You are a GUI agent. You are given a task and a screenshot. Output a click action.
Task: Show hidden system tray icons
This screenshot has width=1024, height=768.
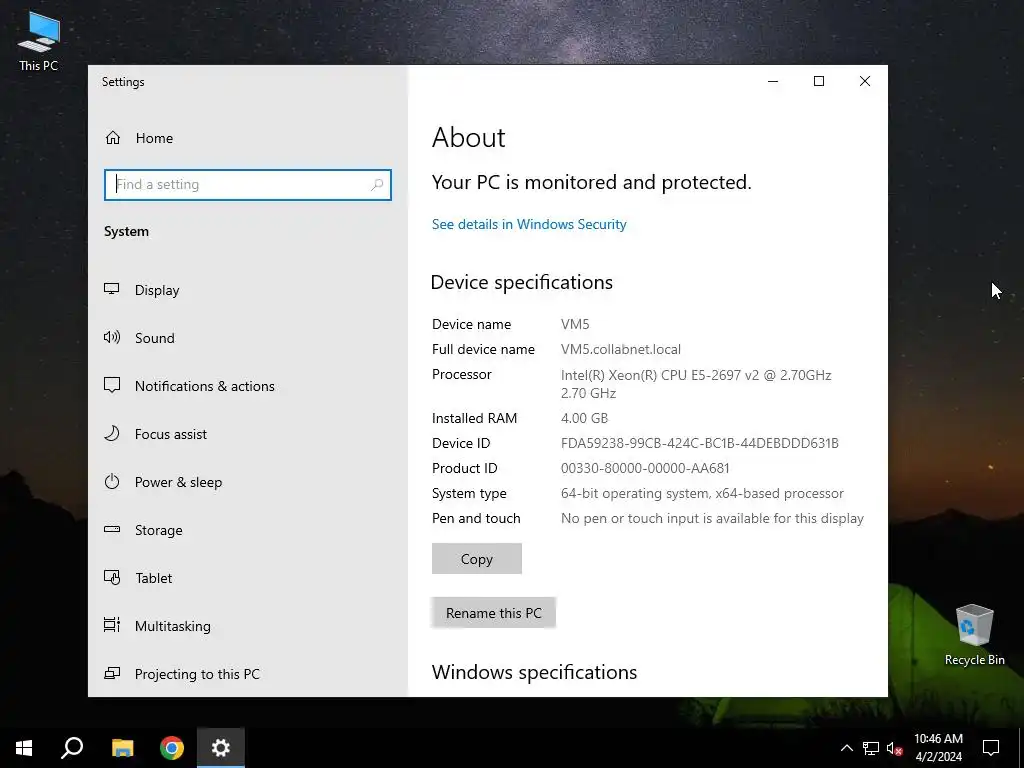point(846,748)
